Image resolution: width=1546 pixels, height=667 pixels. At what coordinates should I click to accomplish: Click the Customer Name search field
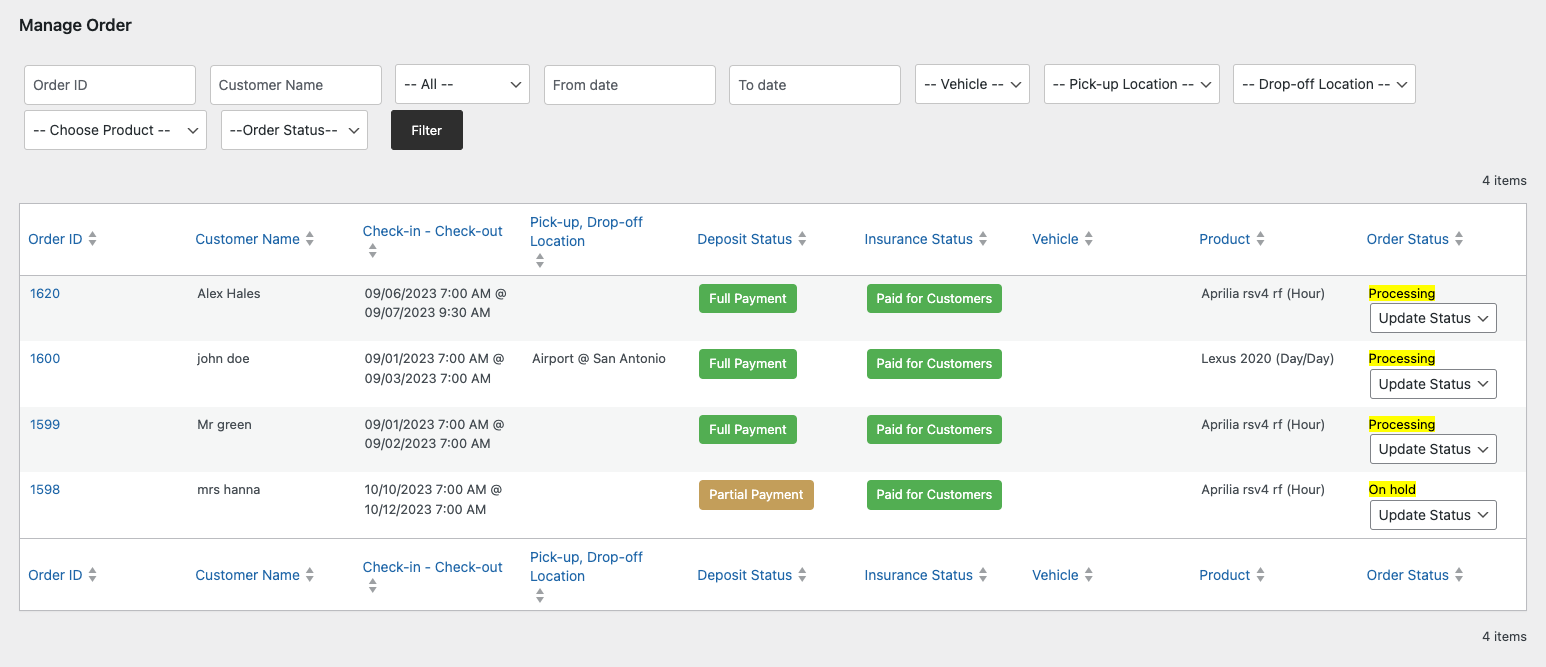click(x=295, y=84)
